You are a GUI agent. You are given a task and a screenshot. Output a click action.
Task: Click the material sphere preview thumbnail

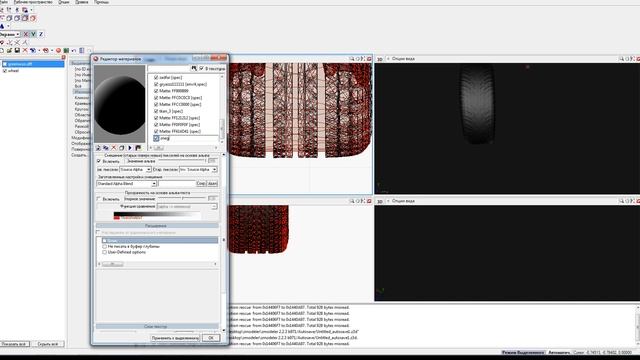120,104
